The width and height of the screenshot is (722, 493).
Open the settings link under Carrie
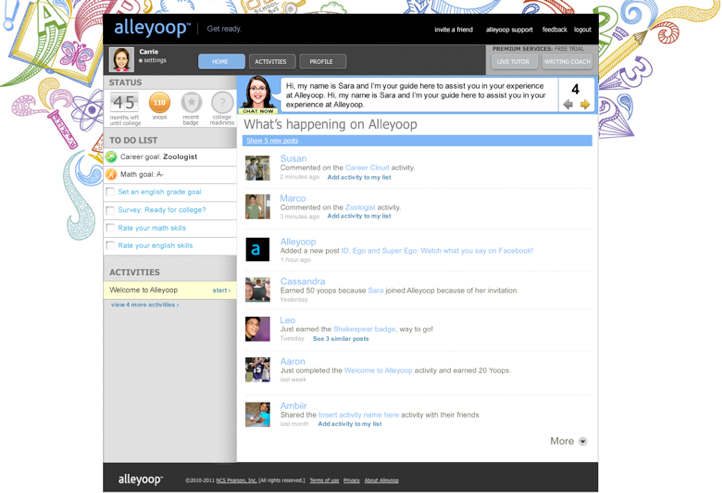coord(154,60)
